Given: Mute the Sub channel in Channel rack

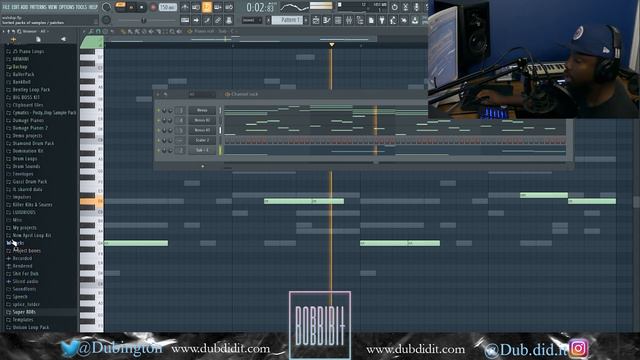Looking at the screenshot, I should 159,151.
